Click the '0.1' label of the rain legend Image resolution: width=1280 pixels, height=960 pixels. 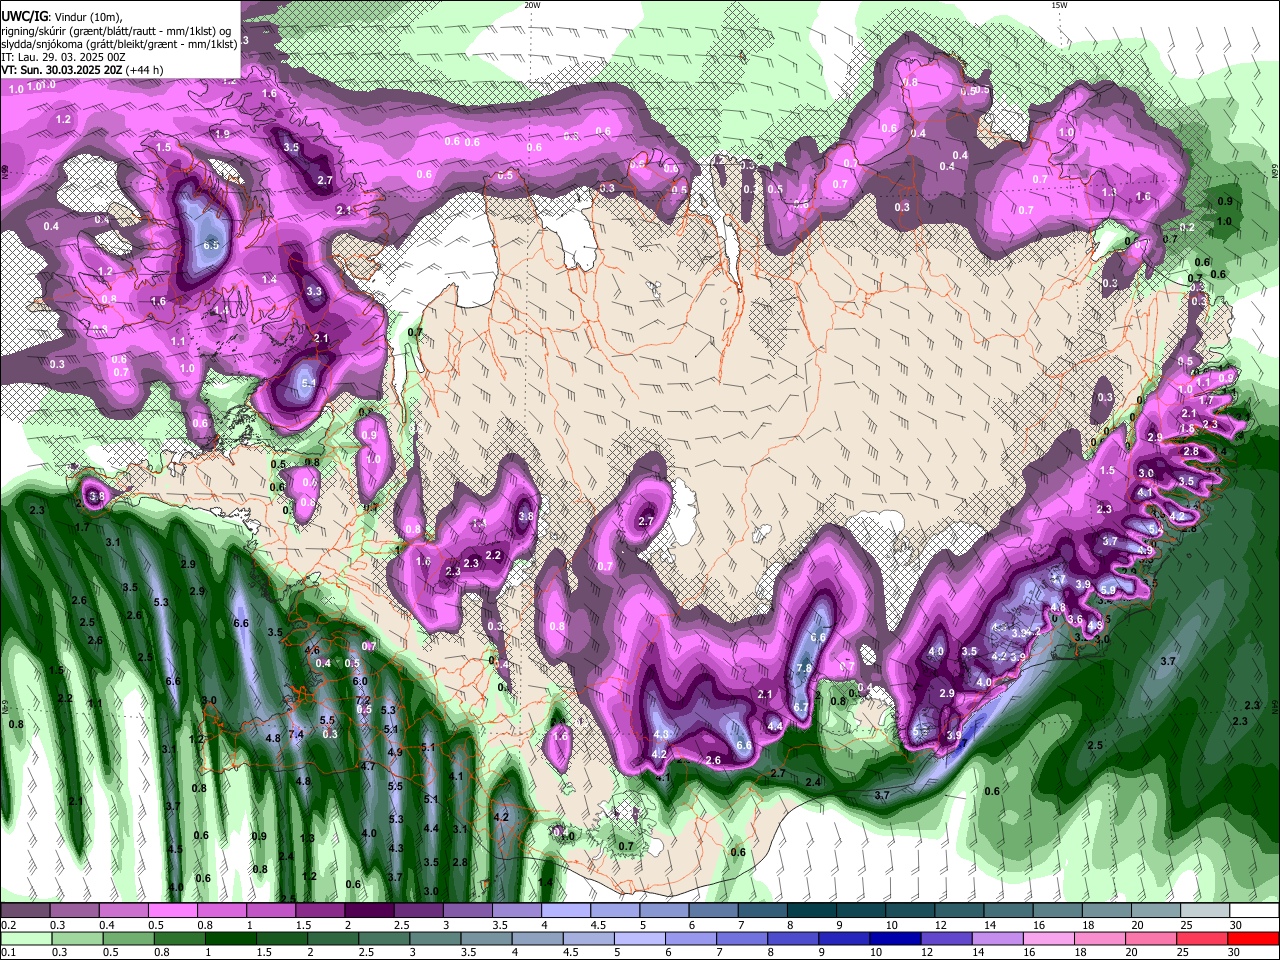[9, 954]
